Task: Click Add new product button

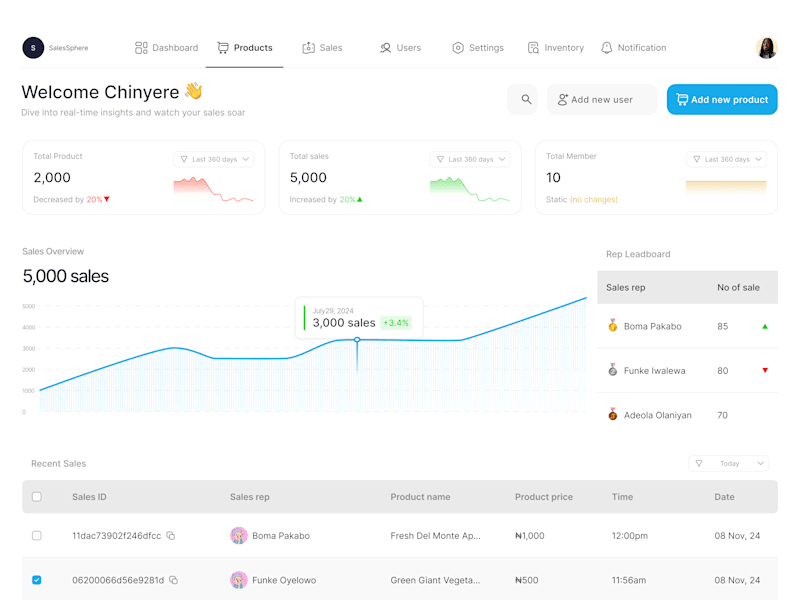Action: pos(722,99)
